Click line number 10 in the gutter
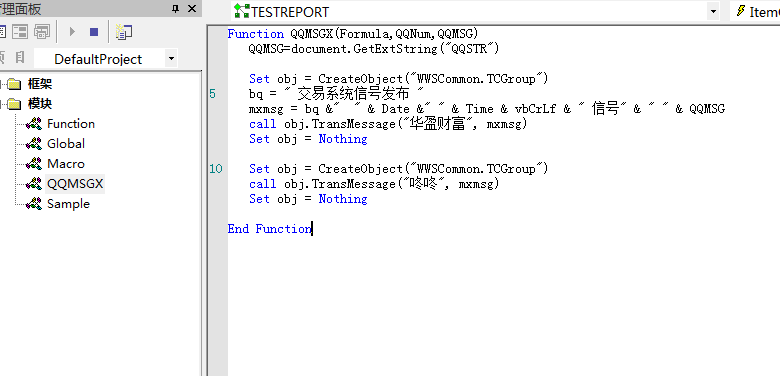Screen dimensions: 780x376 (x=216, y=169)
